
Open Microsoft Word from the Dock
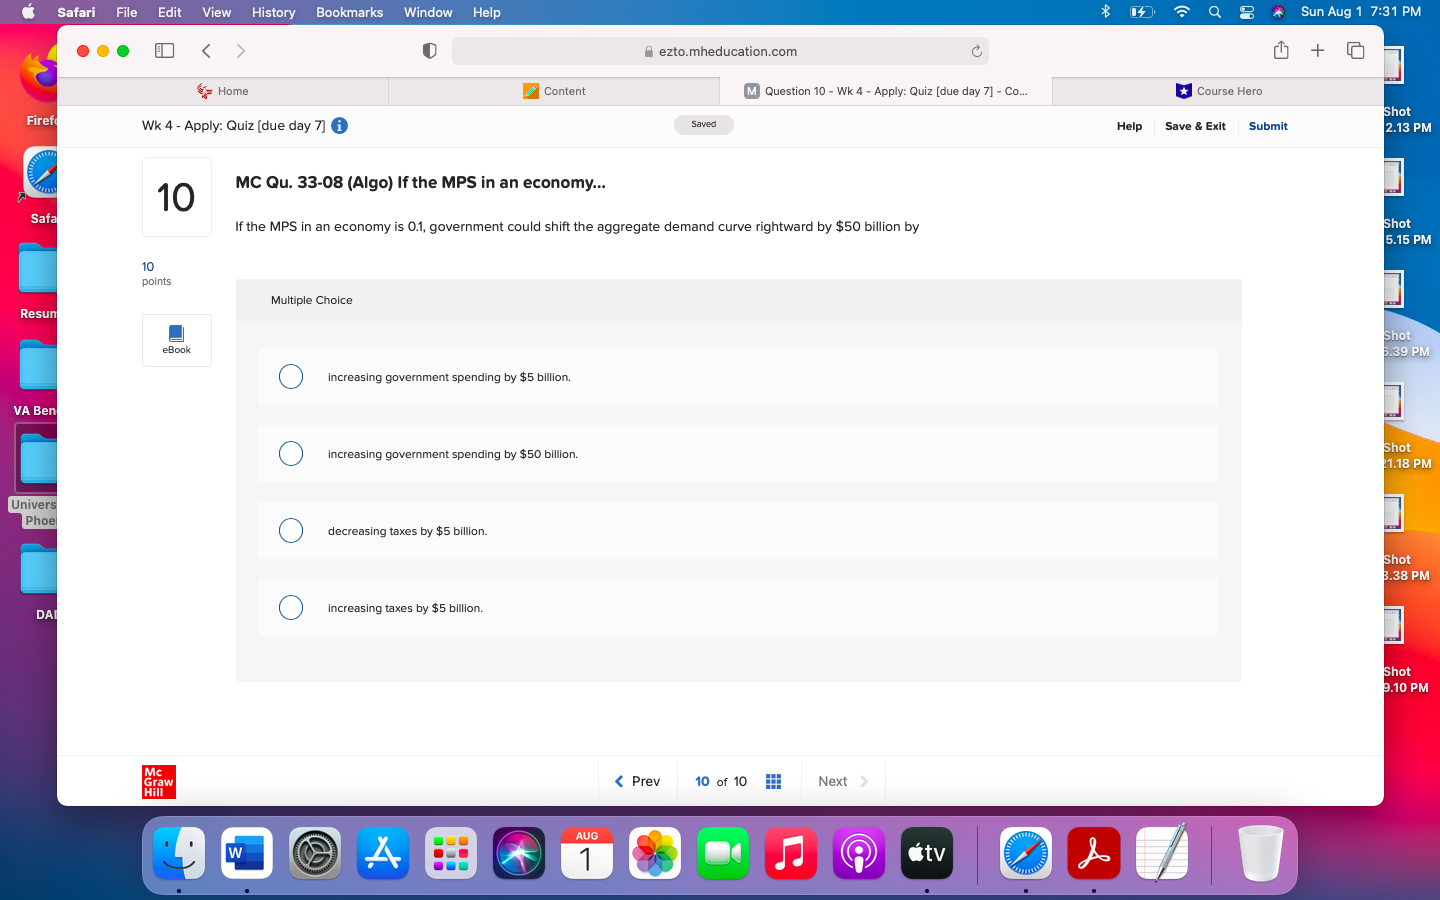(x=246, y=854)
